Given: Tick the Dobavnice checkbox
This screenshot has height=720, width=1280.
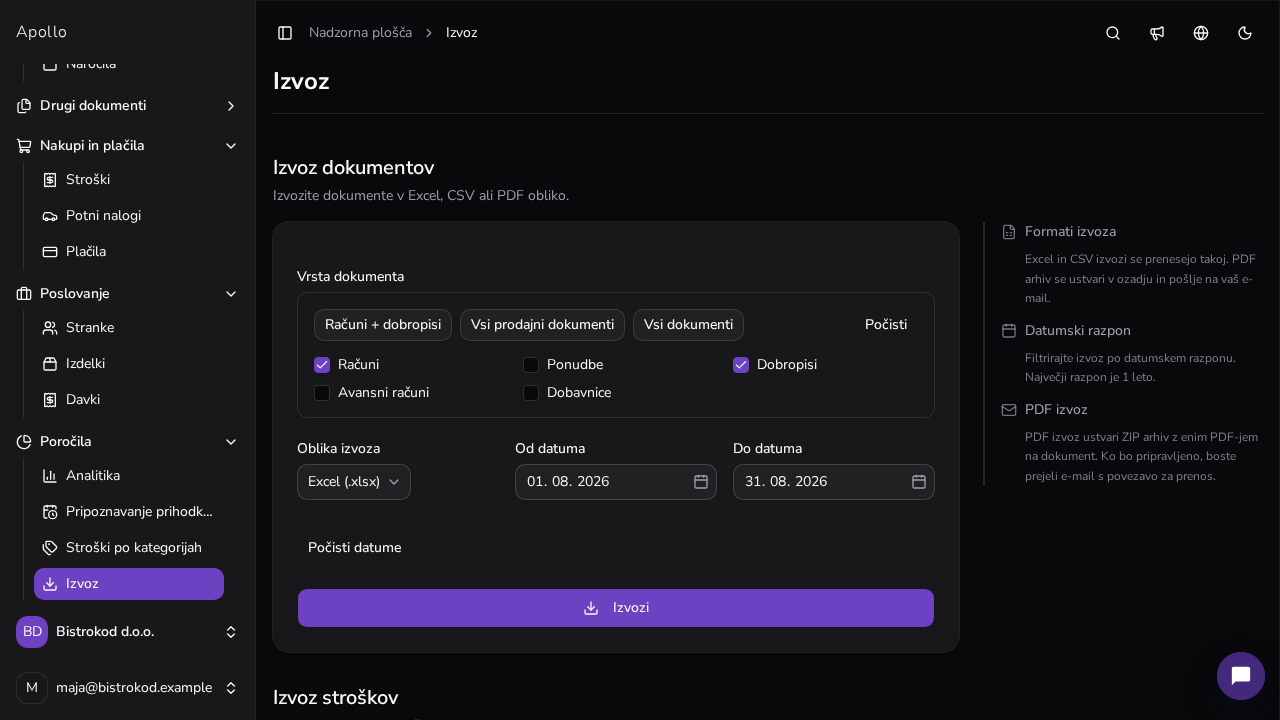Looking at the screenshot, I should coord(531,393).
